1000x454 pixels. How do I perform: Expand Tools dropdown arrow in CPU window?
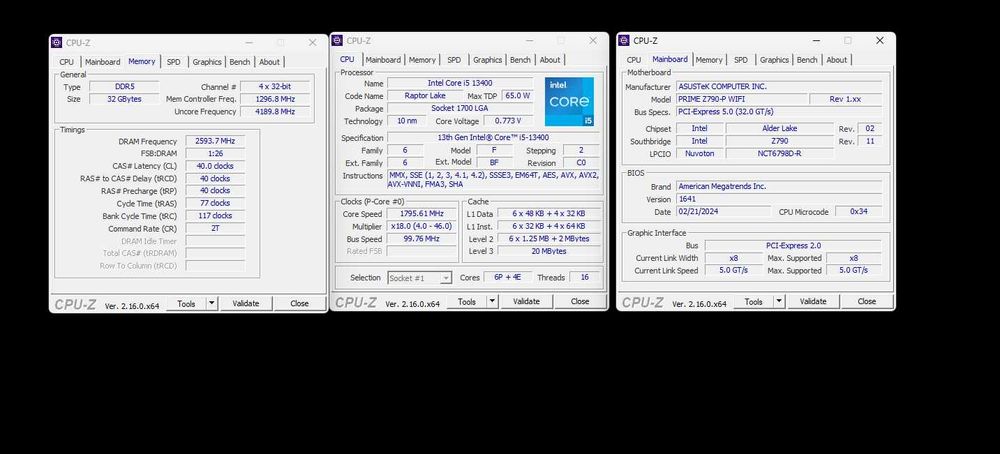(x=493, y=302)
